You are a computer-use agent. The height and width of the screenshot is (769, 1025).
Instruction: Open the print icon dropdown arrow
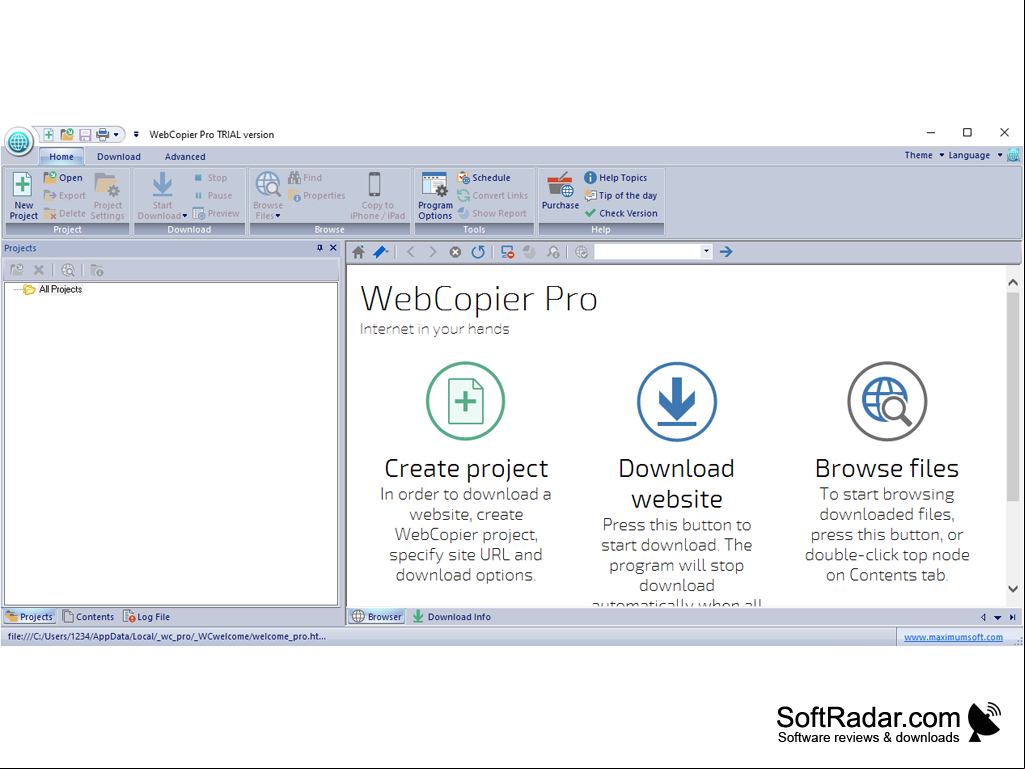[116, 135]
